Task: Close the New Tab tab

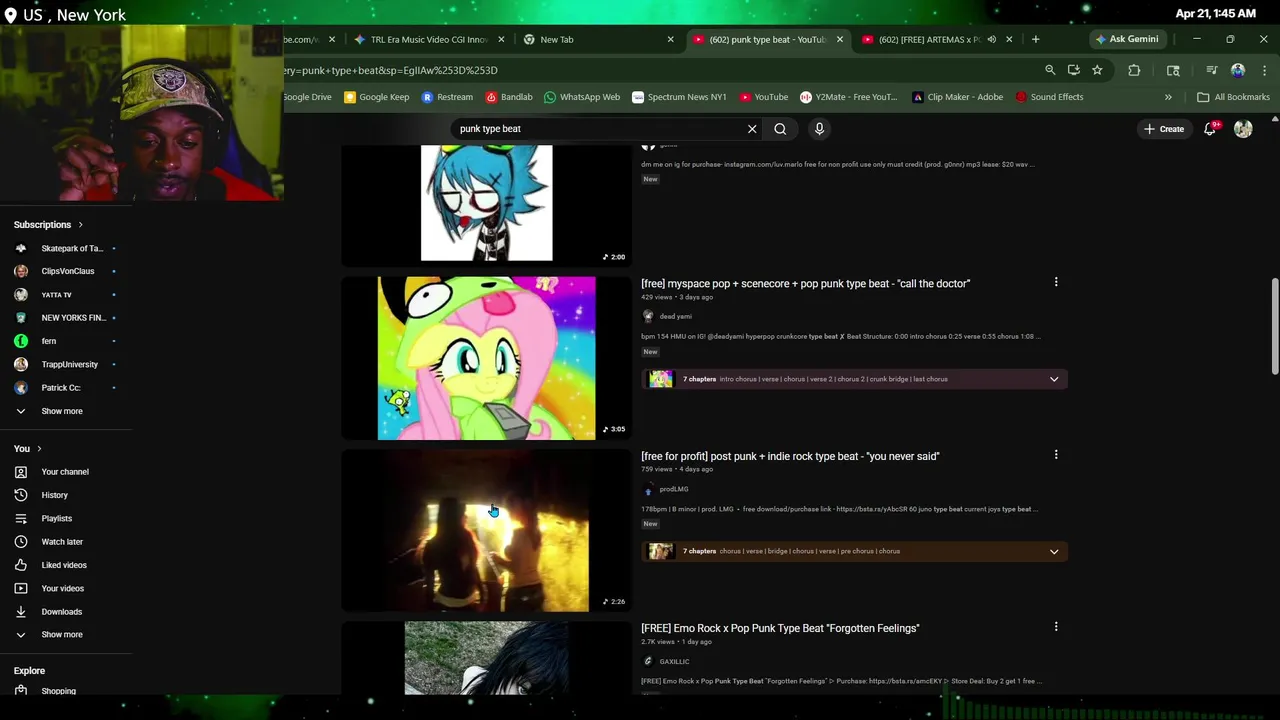Action: (670, 39)
